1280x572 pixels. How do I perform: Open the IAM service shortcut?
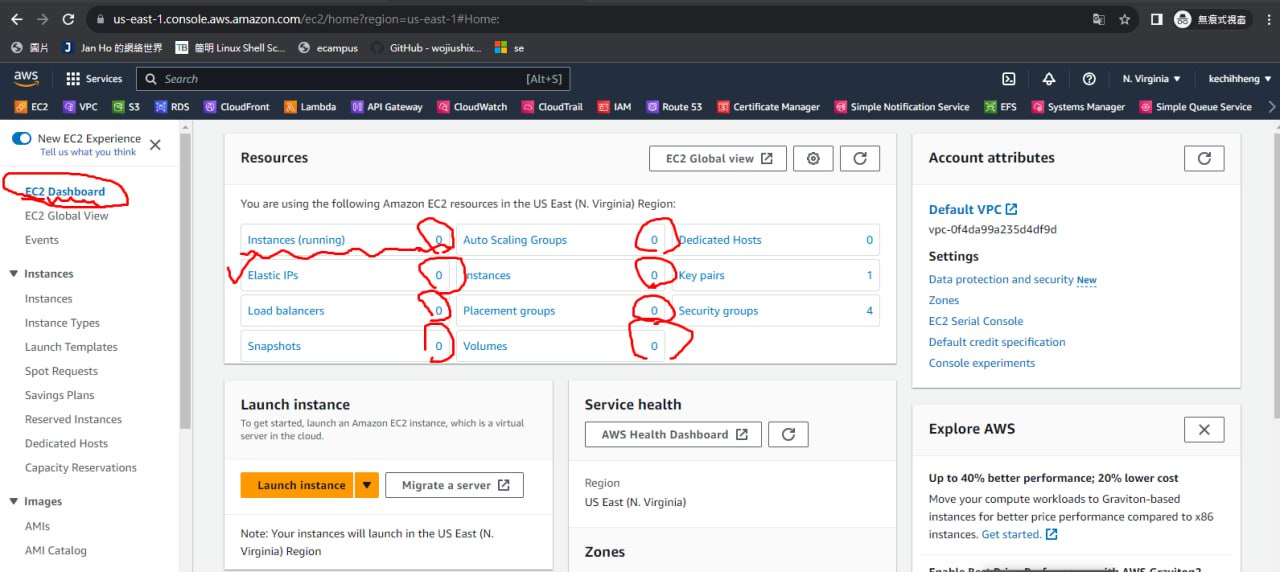[614, 107]
